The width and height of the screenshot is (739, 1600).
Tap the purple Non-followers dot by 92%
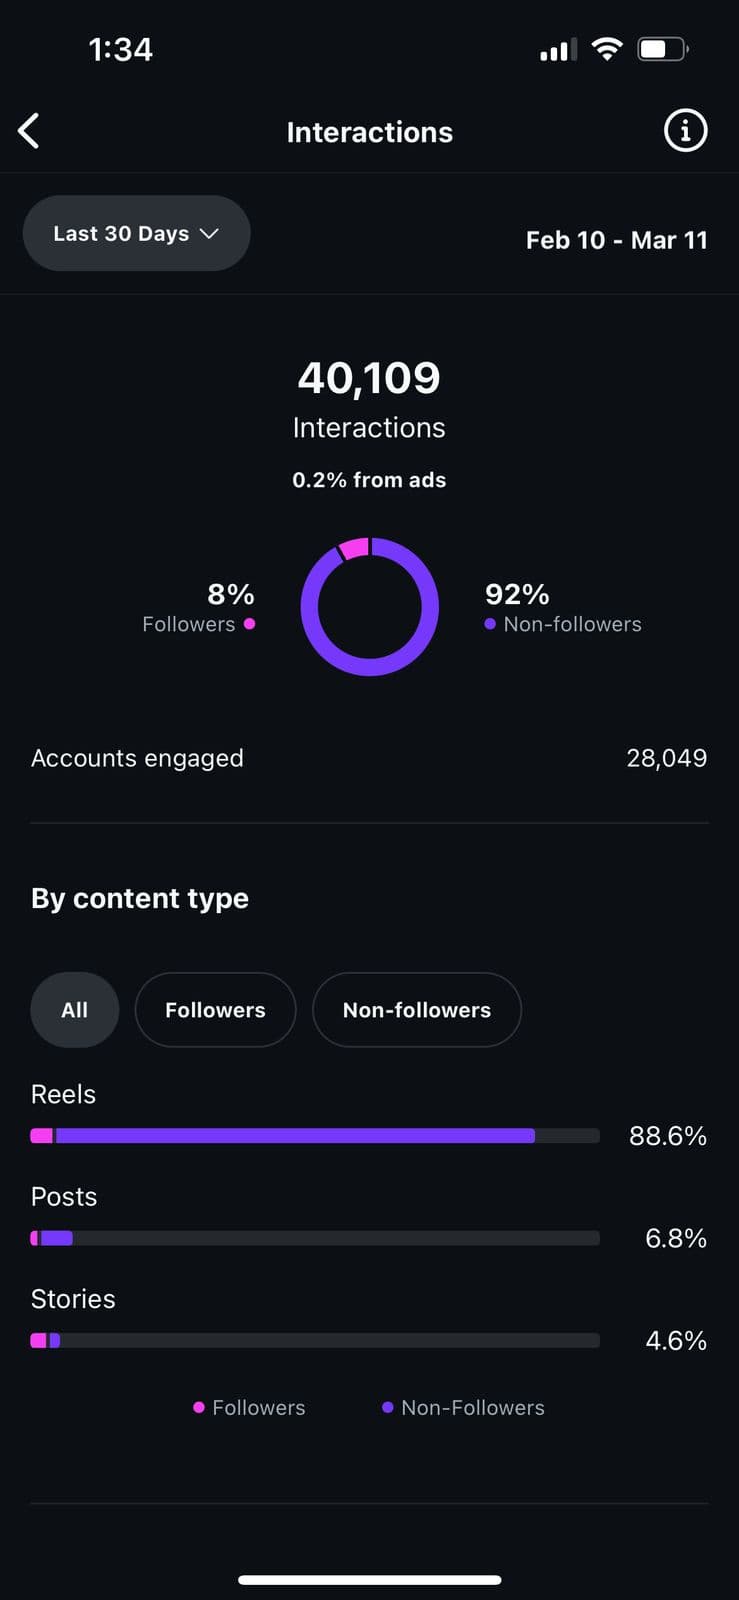490,624
